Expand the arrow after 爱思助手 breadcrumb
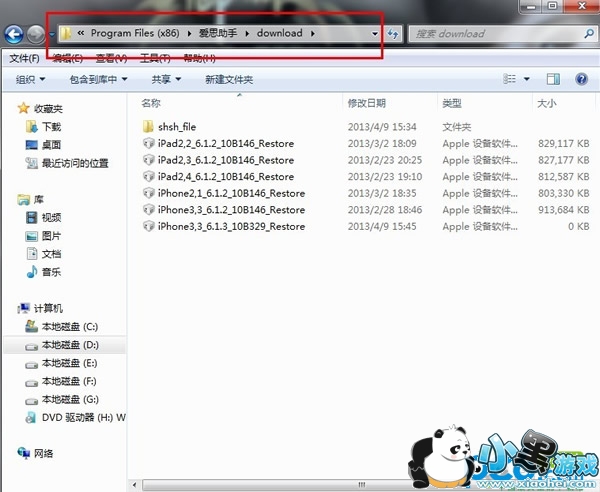The image size is (600, 492). tap(247, 34)
